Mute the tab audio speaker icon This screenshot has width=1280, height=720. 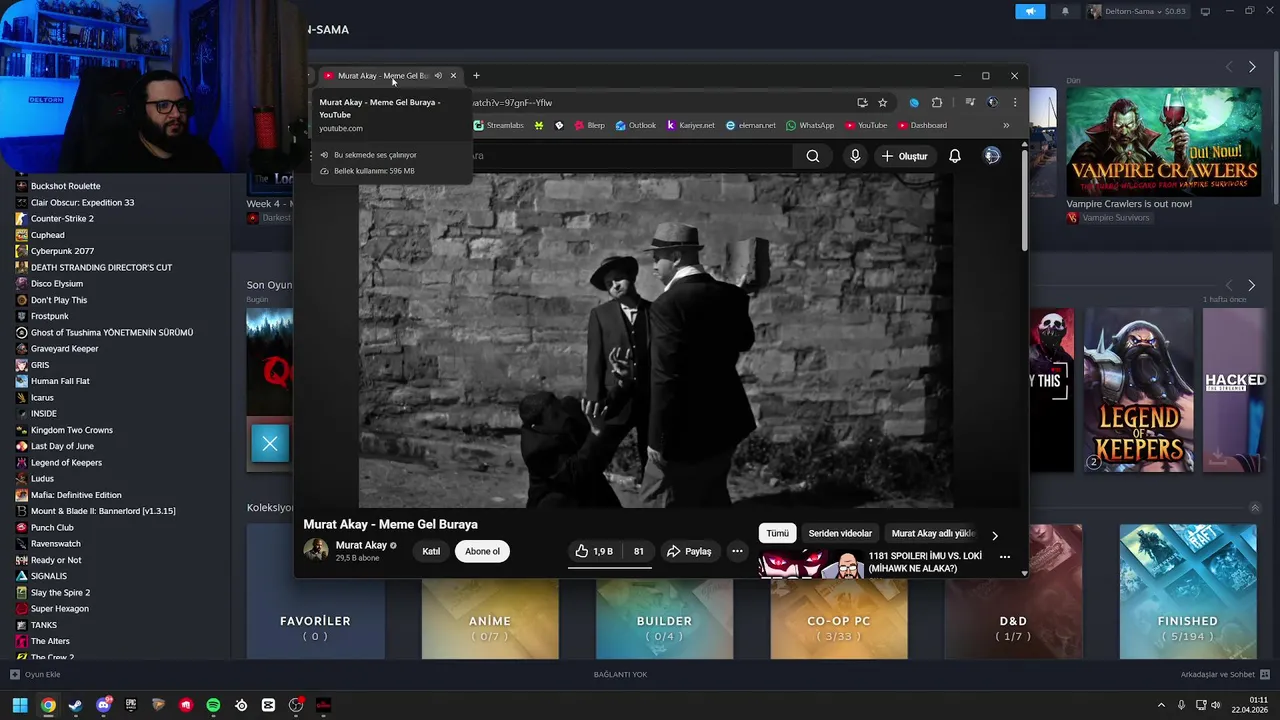438,76
